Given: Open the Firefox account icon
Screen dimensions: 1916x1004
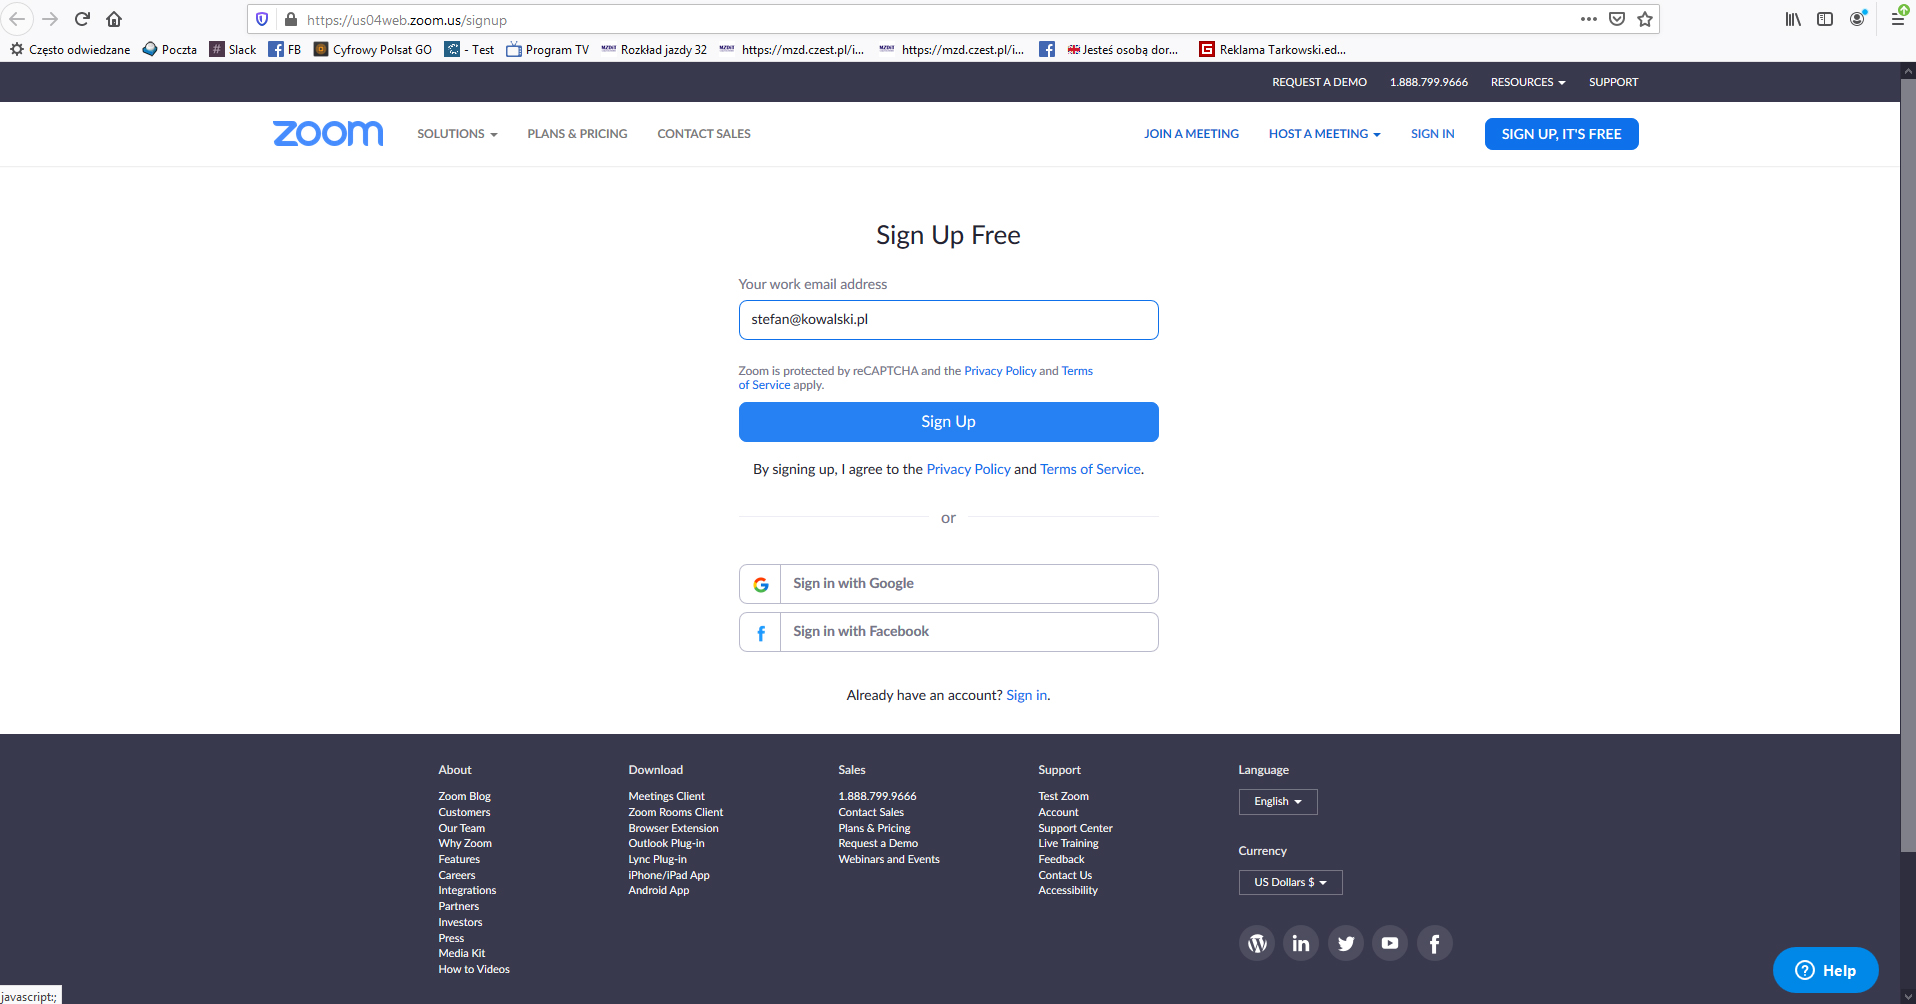Looking at the screenshot, I should (1858, 19).
